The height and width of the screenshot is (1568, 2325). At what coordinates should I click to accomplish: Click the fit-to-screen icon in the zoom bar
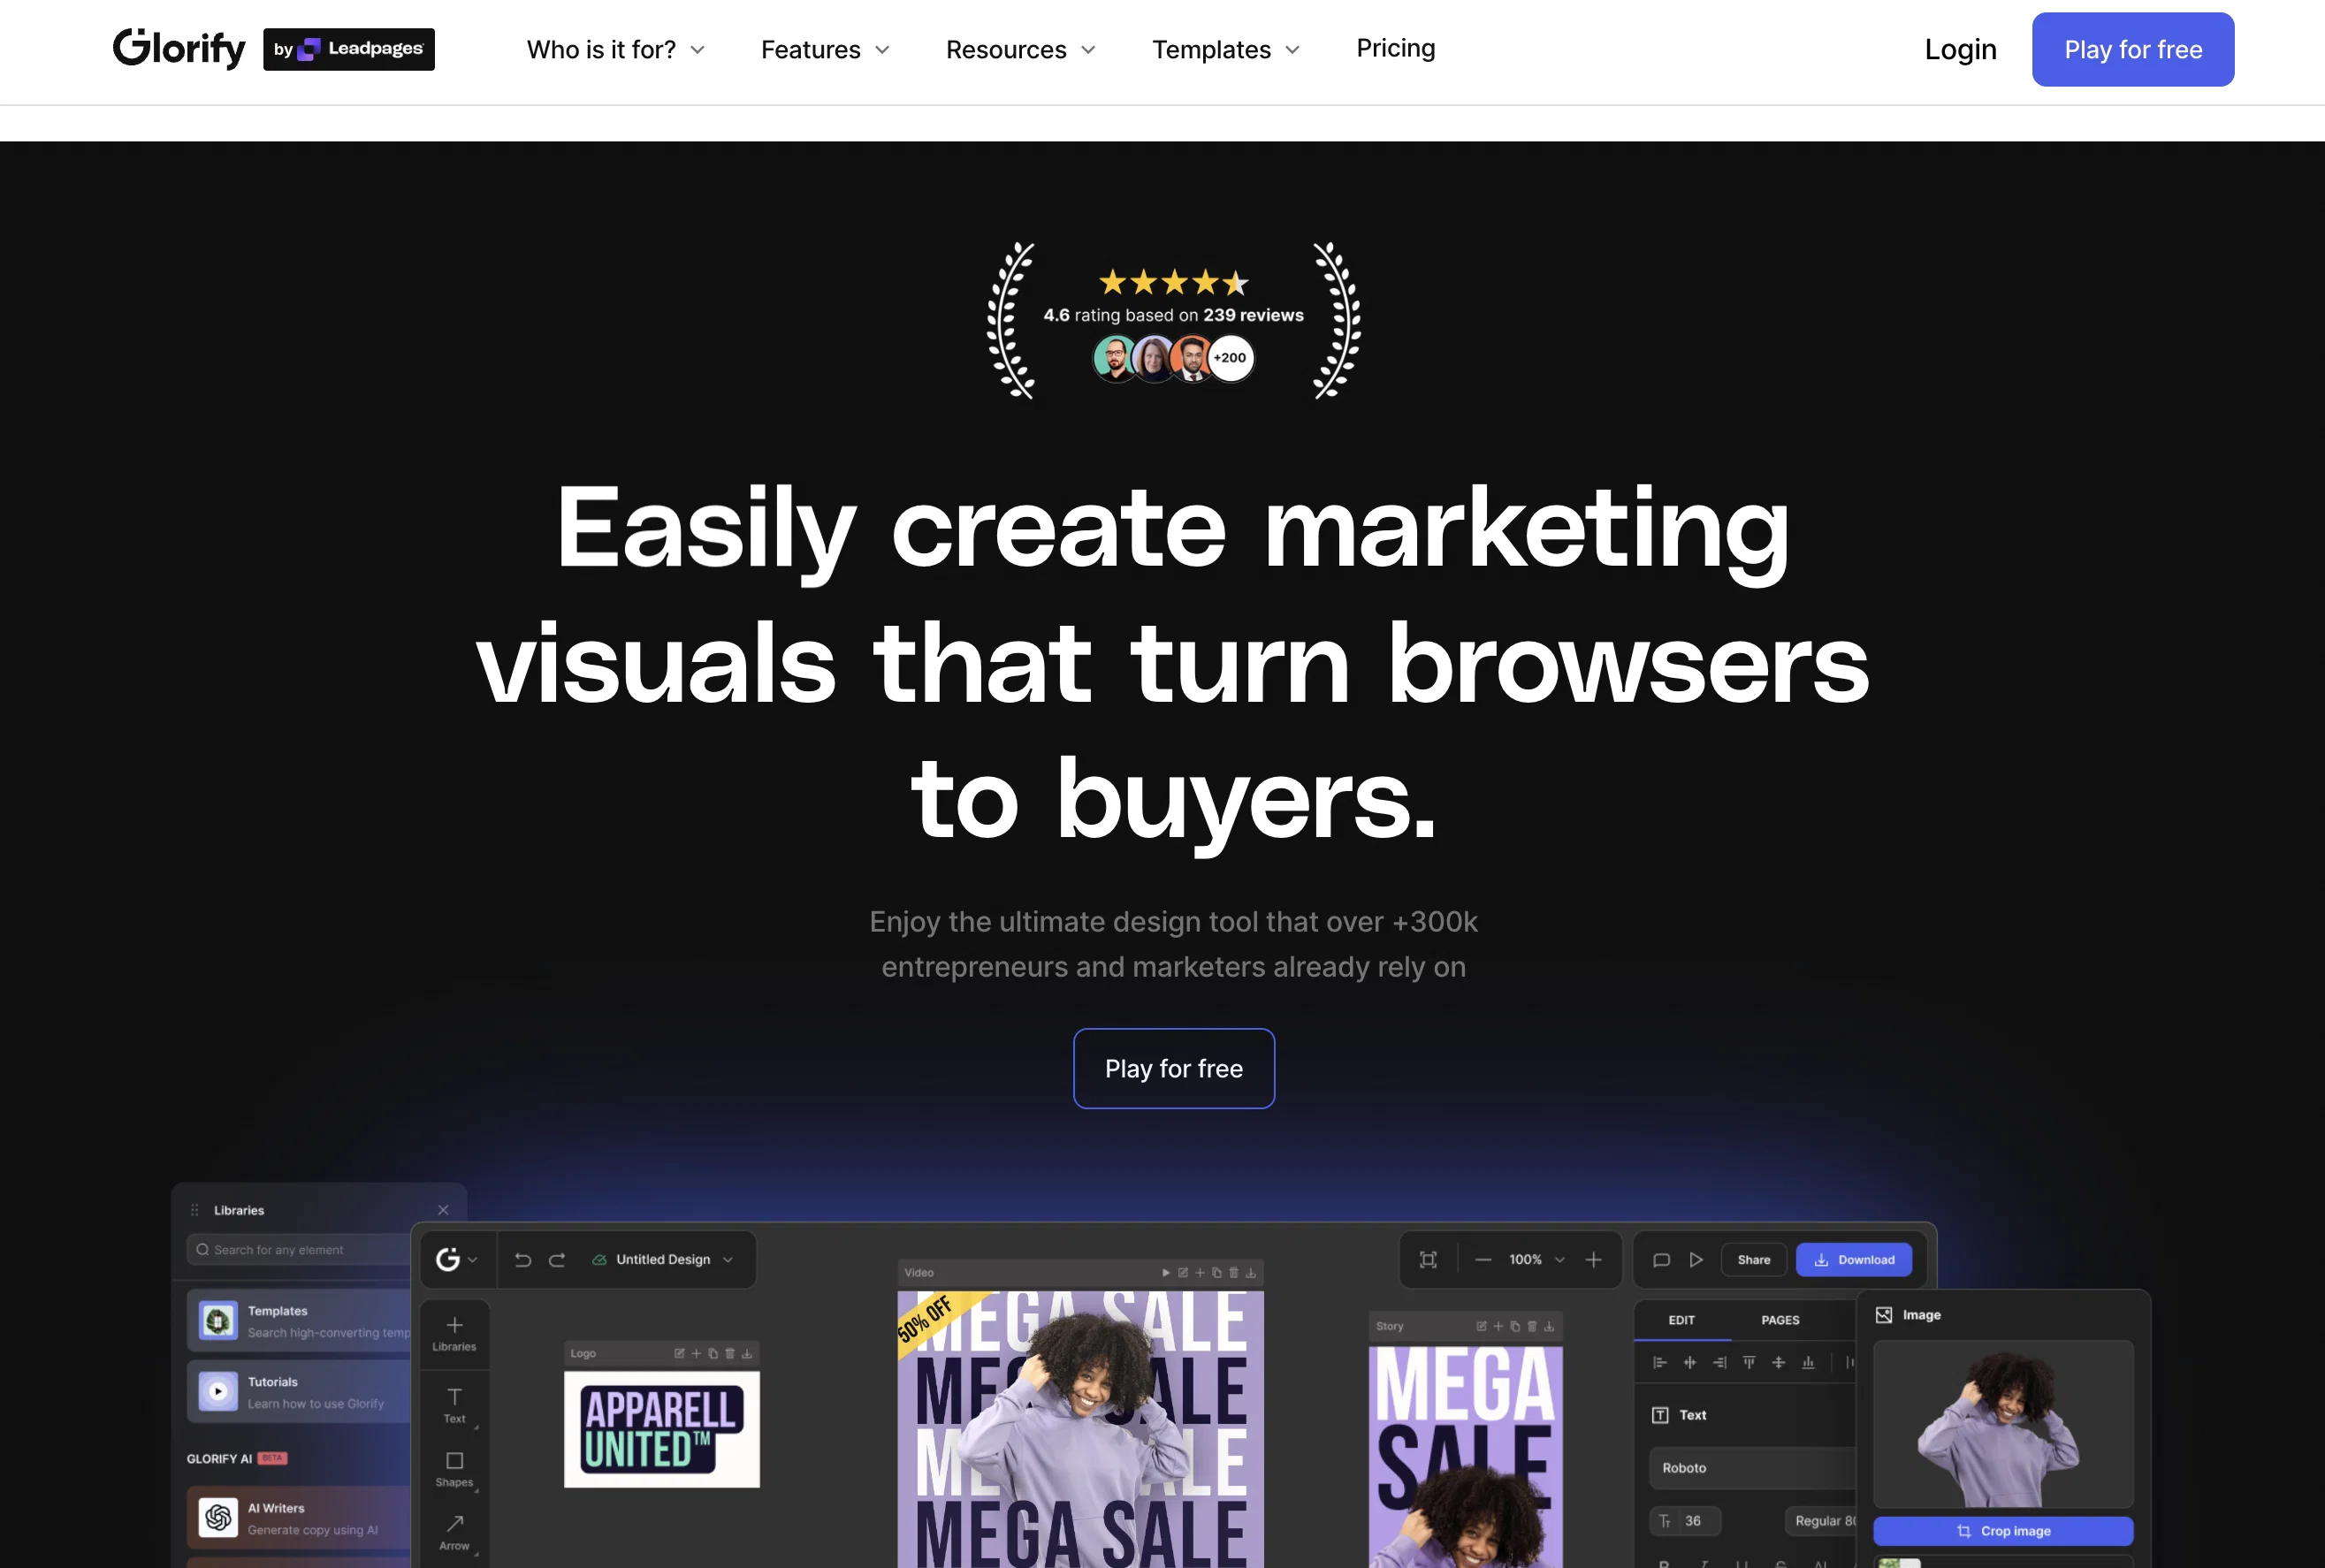1428,1260
